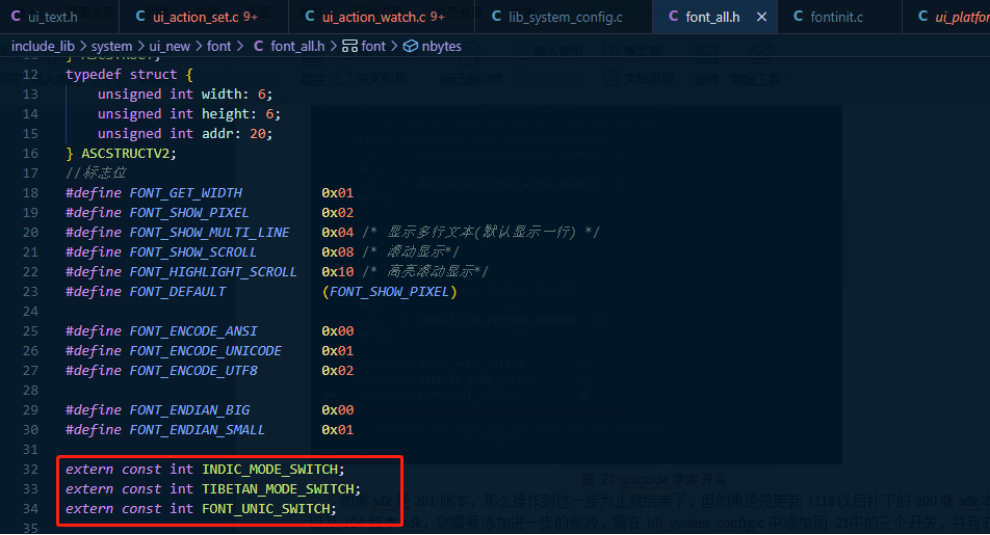Screen dimensions: 990x535
Task: Click on ASCSTRUCTV2 type name
Action: 125,153
